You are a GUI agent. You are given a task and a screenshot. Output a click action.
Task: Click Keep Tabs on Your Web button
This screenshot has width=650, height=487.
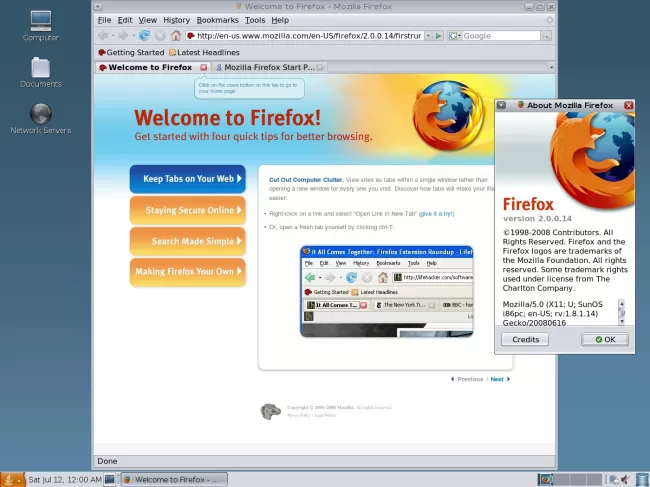tap(188, 179)
